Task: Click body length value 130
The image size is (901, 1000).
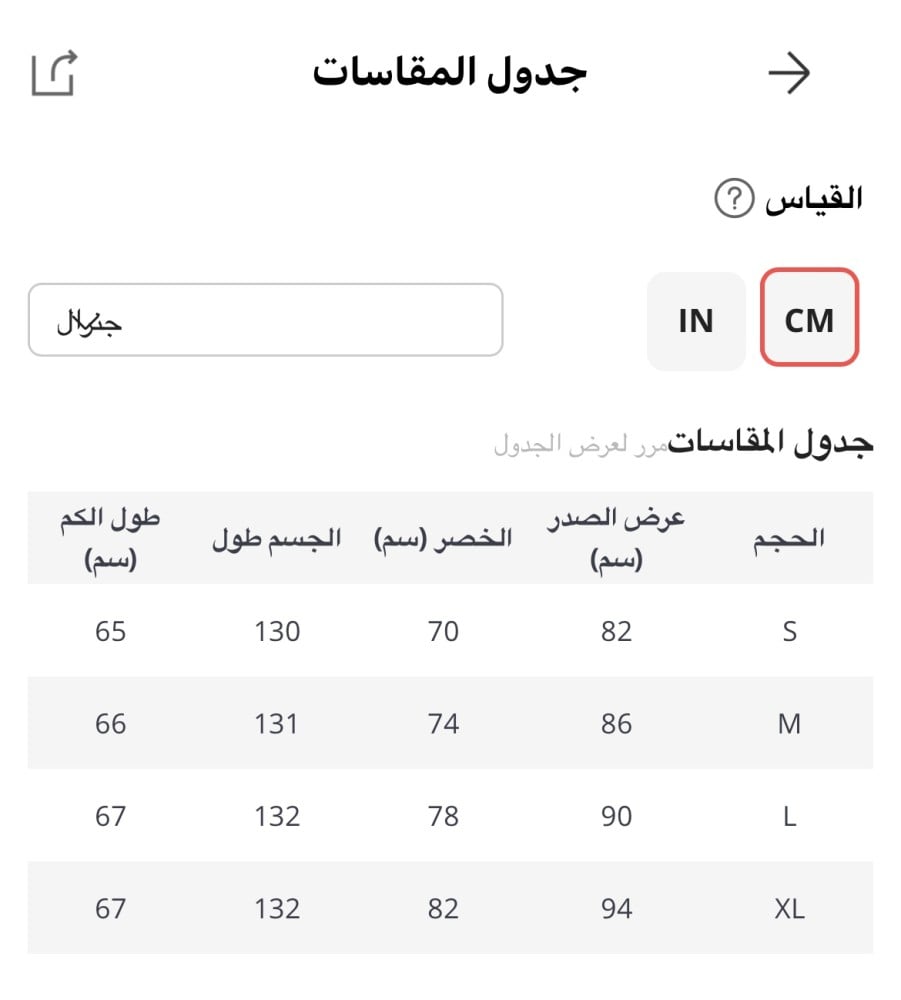Action: [276, 631]
